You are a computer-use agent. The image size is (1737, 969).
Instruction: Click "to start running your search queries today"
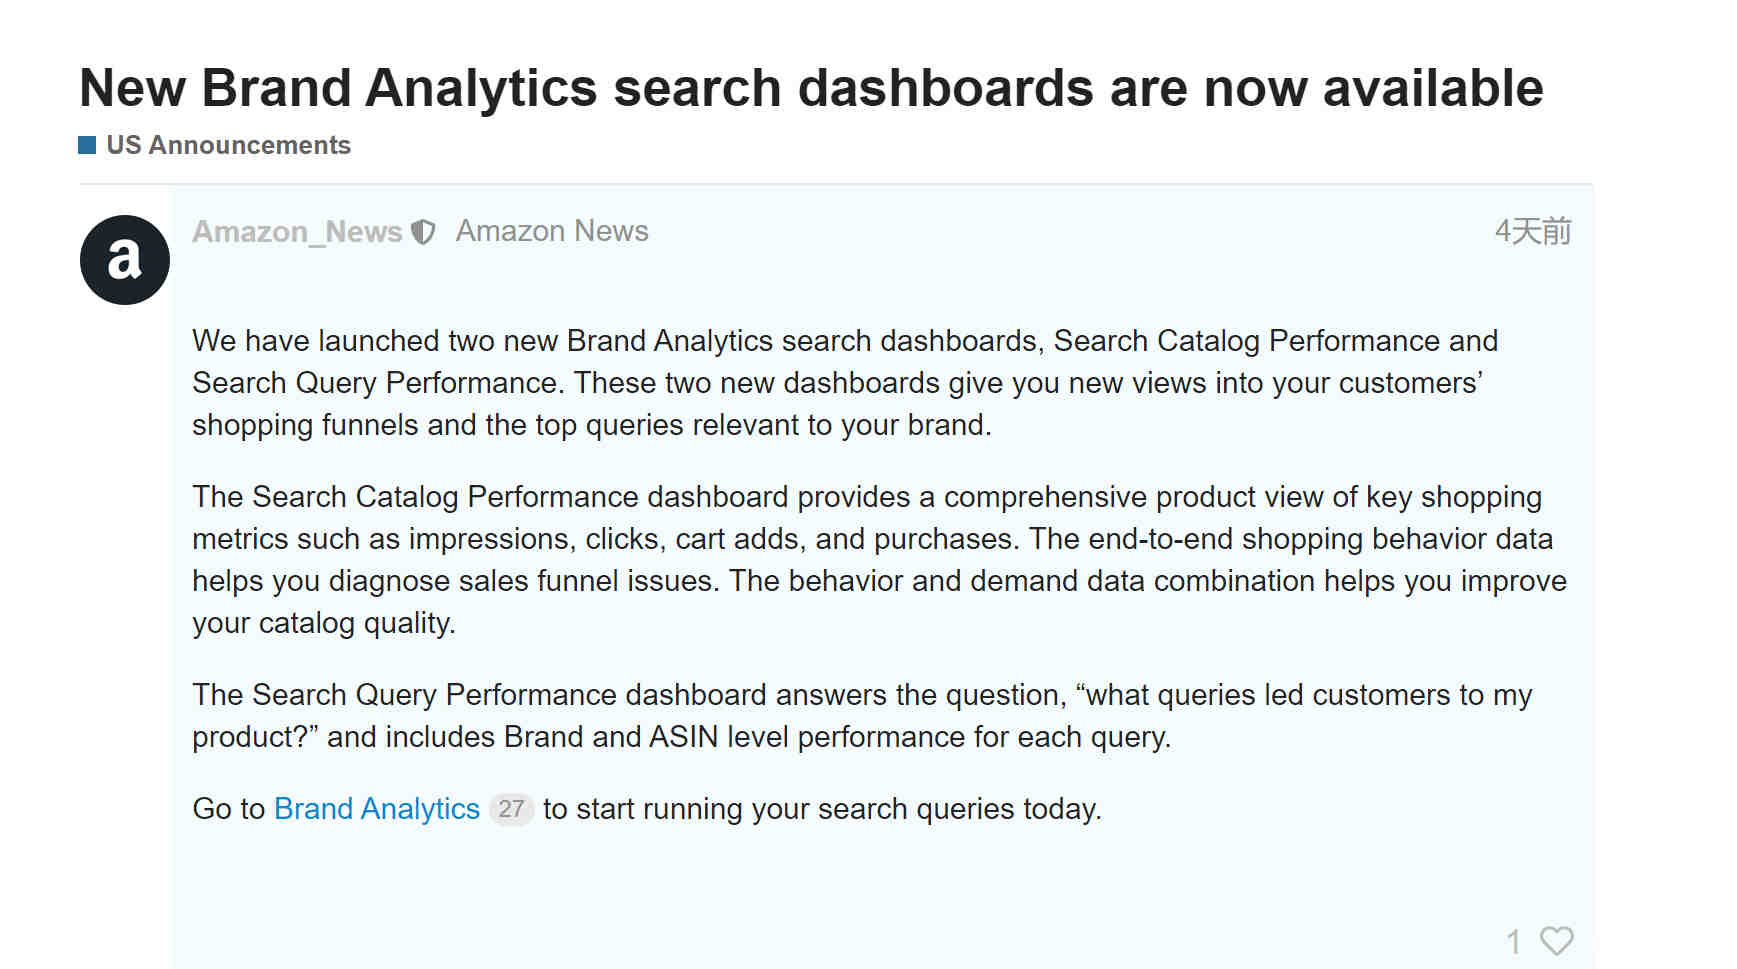tap(822, 808)
